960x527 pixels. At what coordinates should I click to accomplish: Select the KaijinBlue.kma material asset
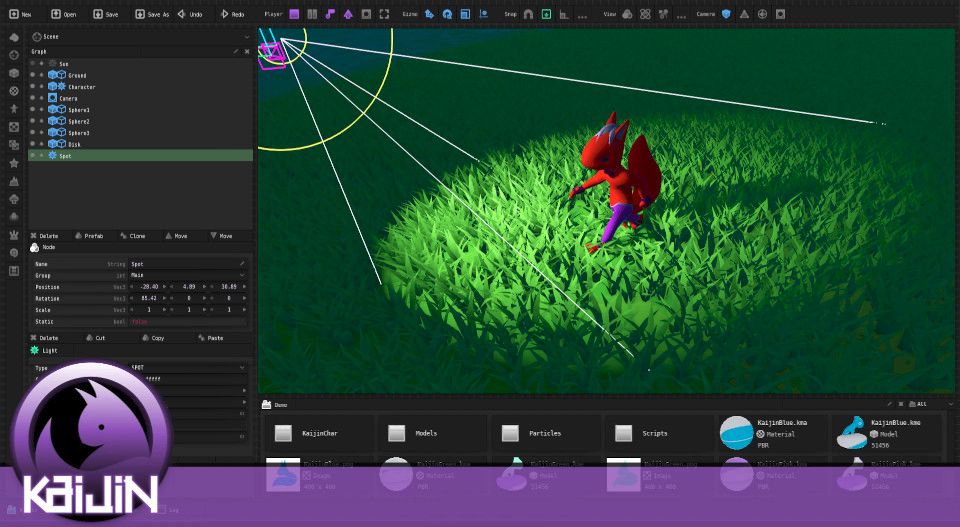[774, 433]
